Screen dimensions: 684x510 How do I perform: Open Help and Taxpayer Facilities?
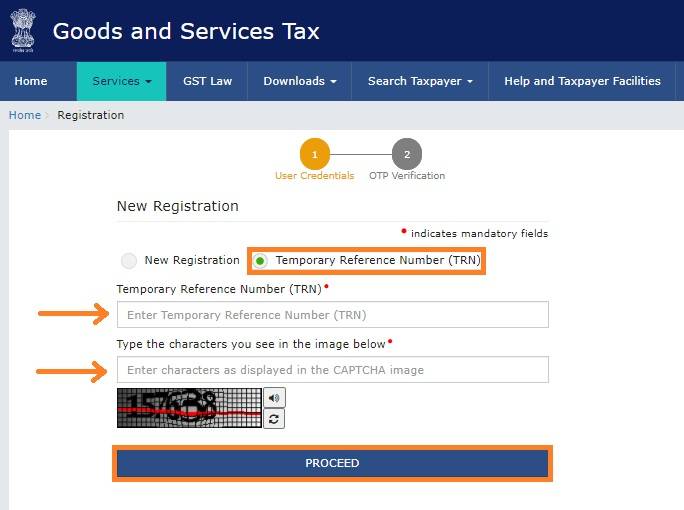coord(582,81)
